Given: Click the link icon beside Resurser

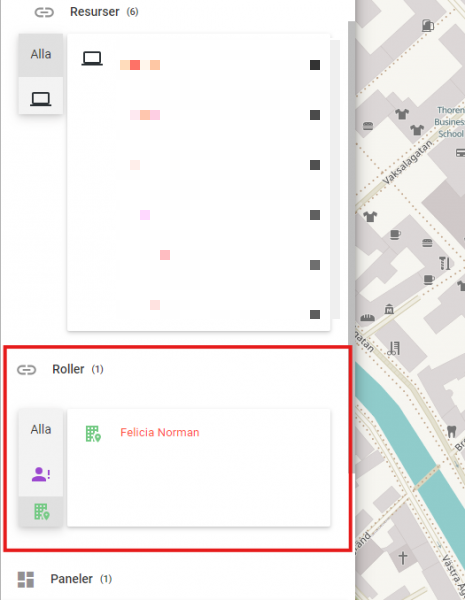Looking at the screenshot, I should [x=44, y=12].
